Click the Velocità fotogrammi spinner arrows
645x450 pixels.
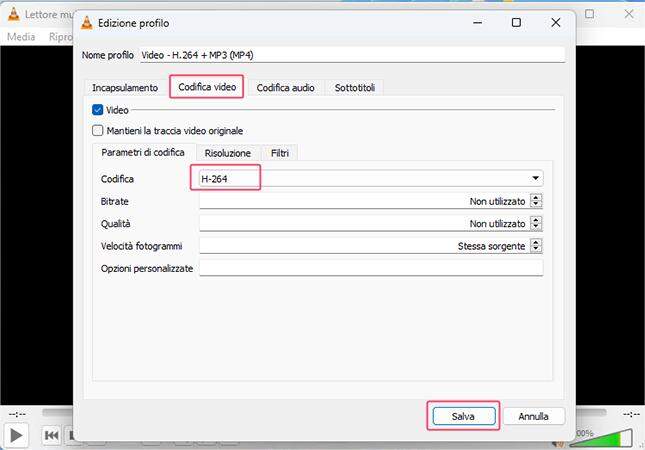(x=536, y=246)
